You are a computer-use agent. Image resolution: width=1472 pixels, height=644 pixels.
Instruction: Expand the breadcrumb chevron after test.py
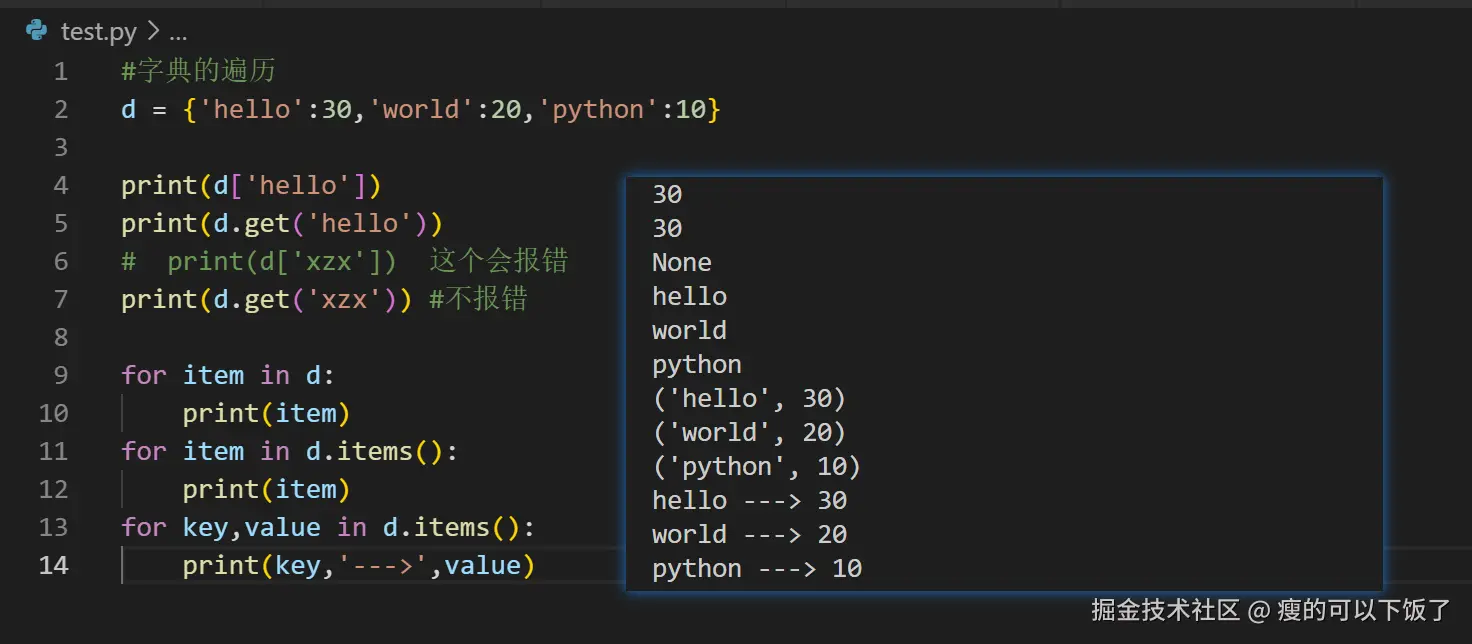click(x=153, y=32)
